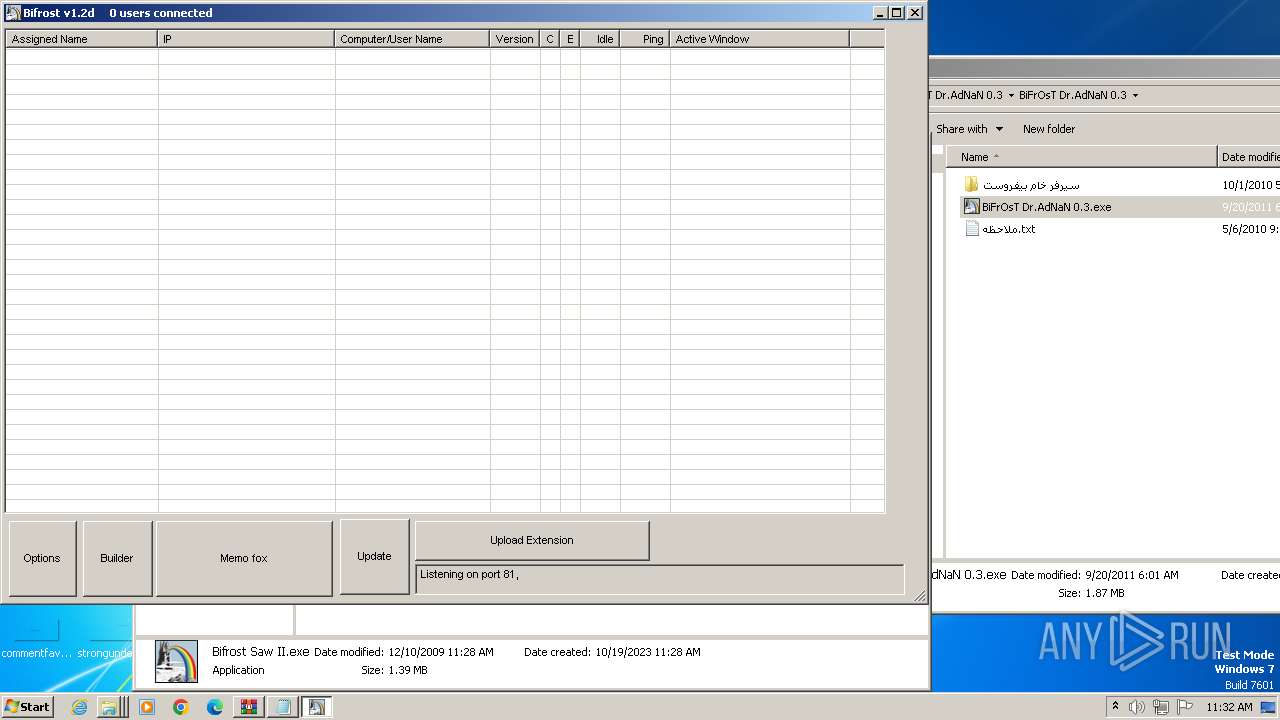
Task: Switch to WinRAR taskbar item
Action: coord(249,707)
